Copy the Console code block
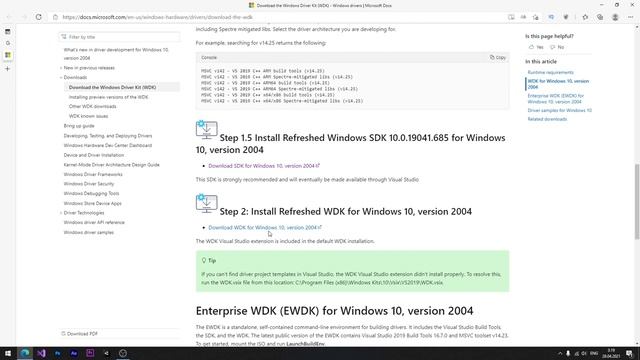Image resolution: width=640 pixels, height=360 pixels. point(498,58)
